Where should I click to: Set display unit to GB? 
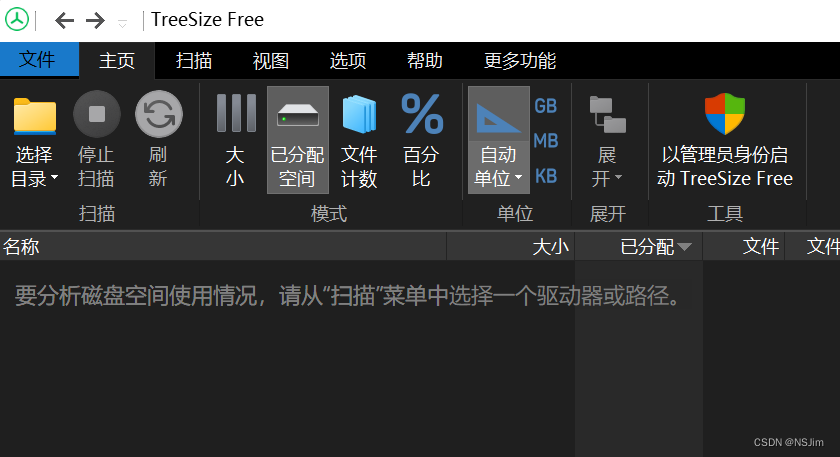(x=546, y=106)
